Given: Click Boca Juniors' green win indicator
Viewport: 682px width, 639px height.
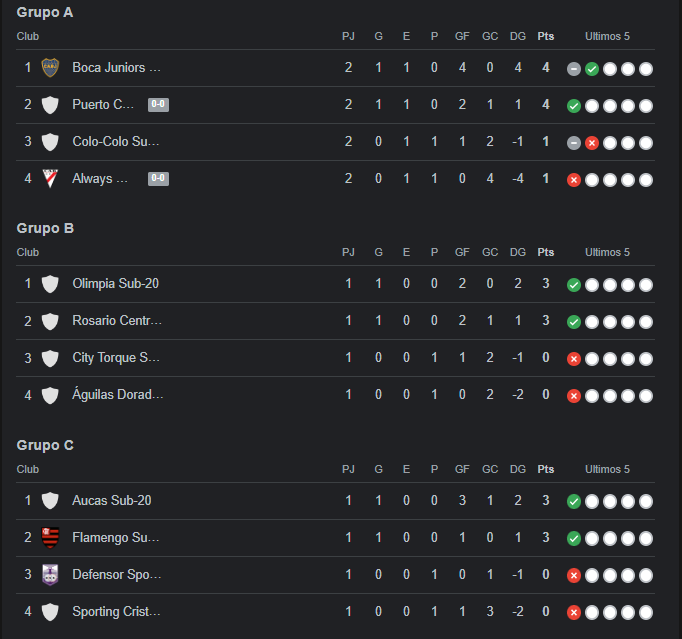Looking at the screenshot, I should (592, 69).
